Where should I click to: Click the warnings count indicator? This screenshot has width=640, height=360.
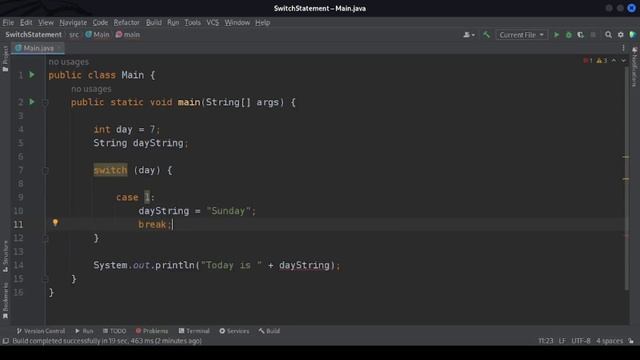602,60
